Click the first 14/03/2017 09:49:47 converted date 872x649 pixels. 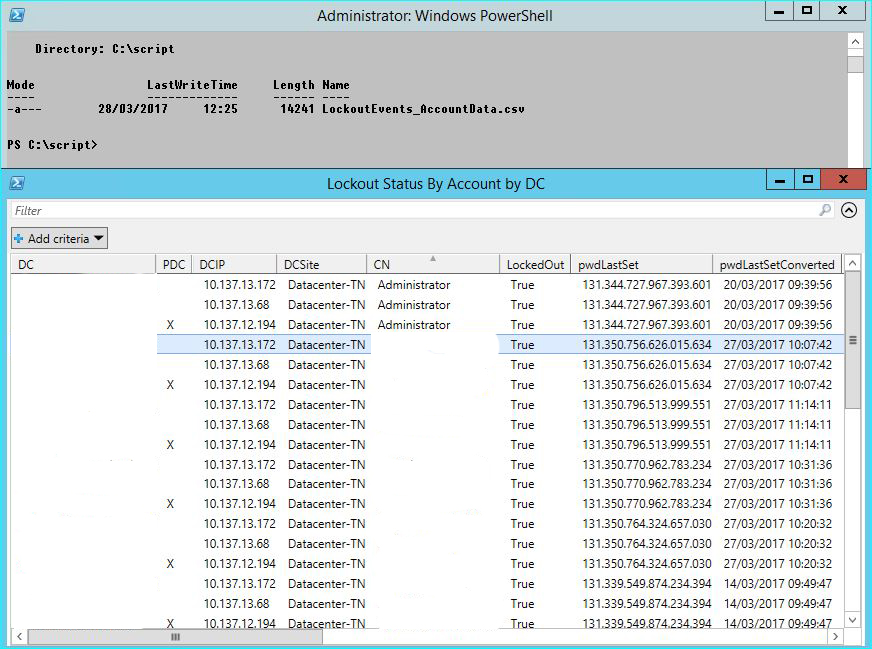tap(777, 584)
